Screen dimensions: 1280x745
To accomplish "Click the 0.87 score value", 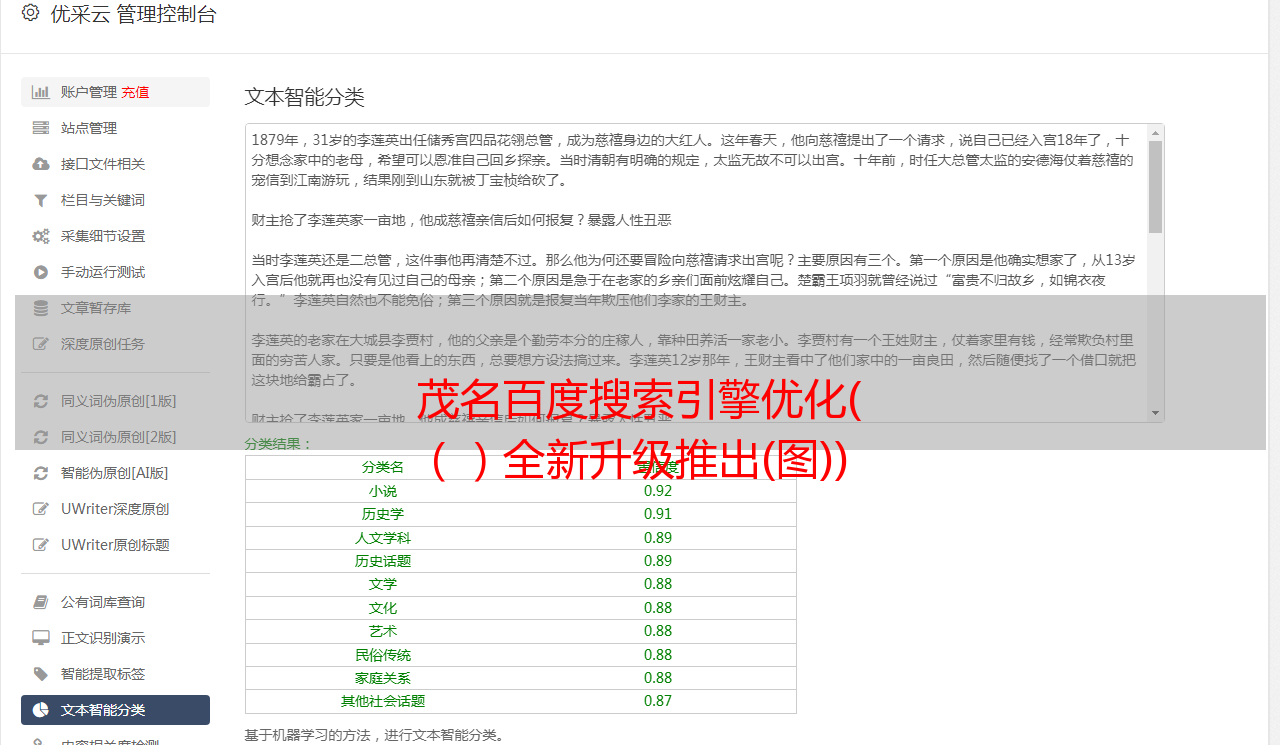I will point(658,701).
